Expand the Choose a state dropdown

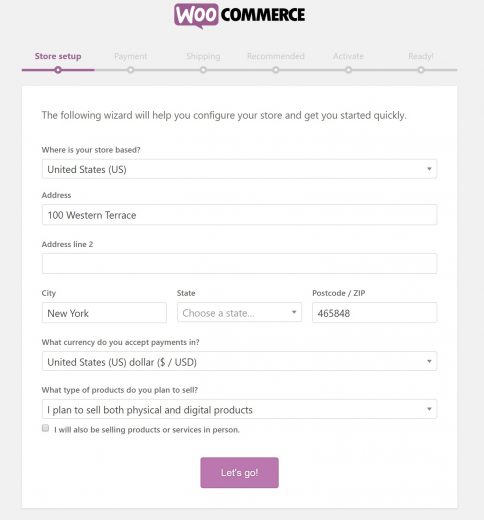[239, 312]
